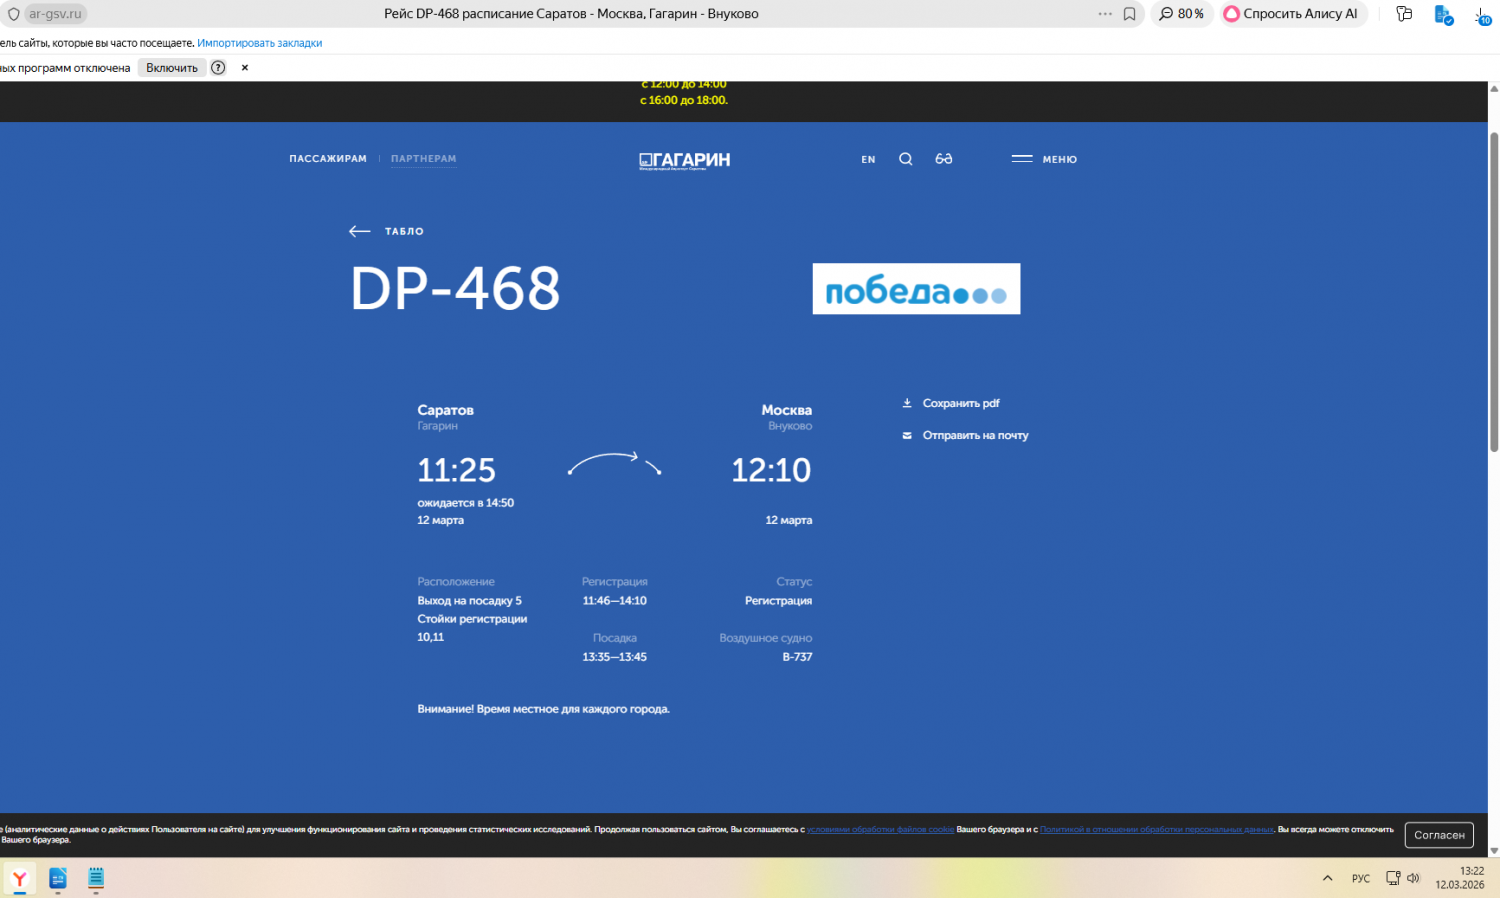Toggle the РУС keyboard language indicator
The width and height of the screenshot is (1500, 898).
[1360, 878]
